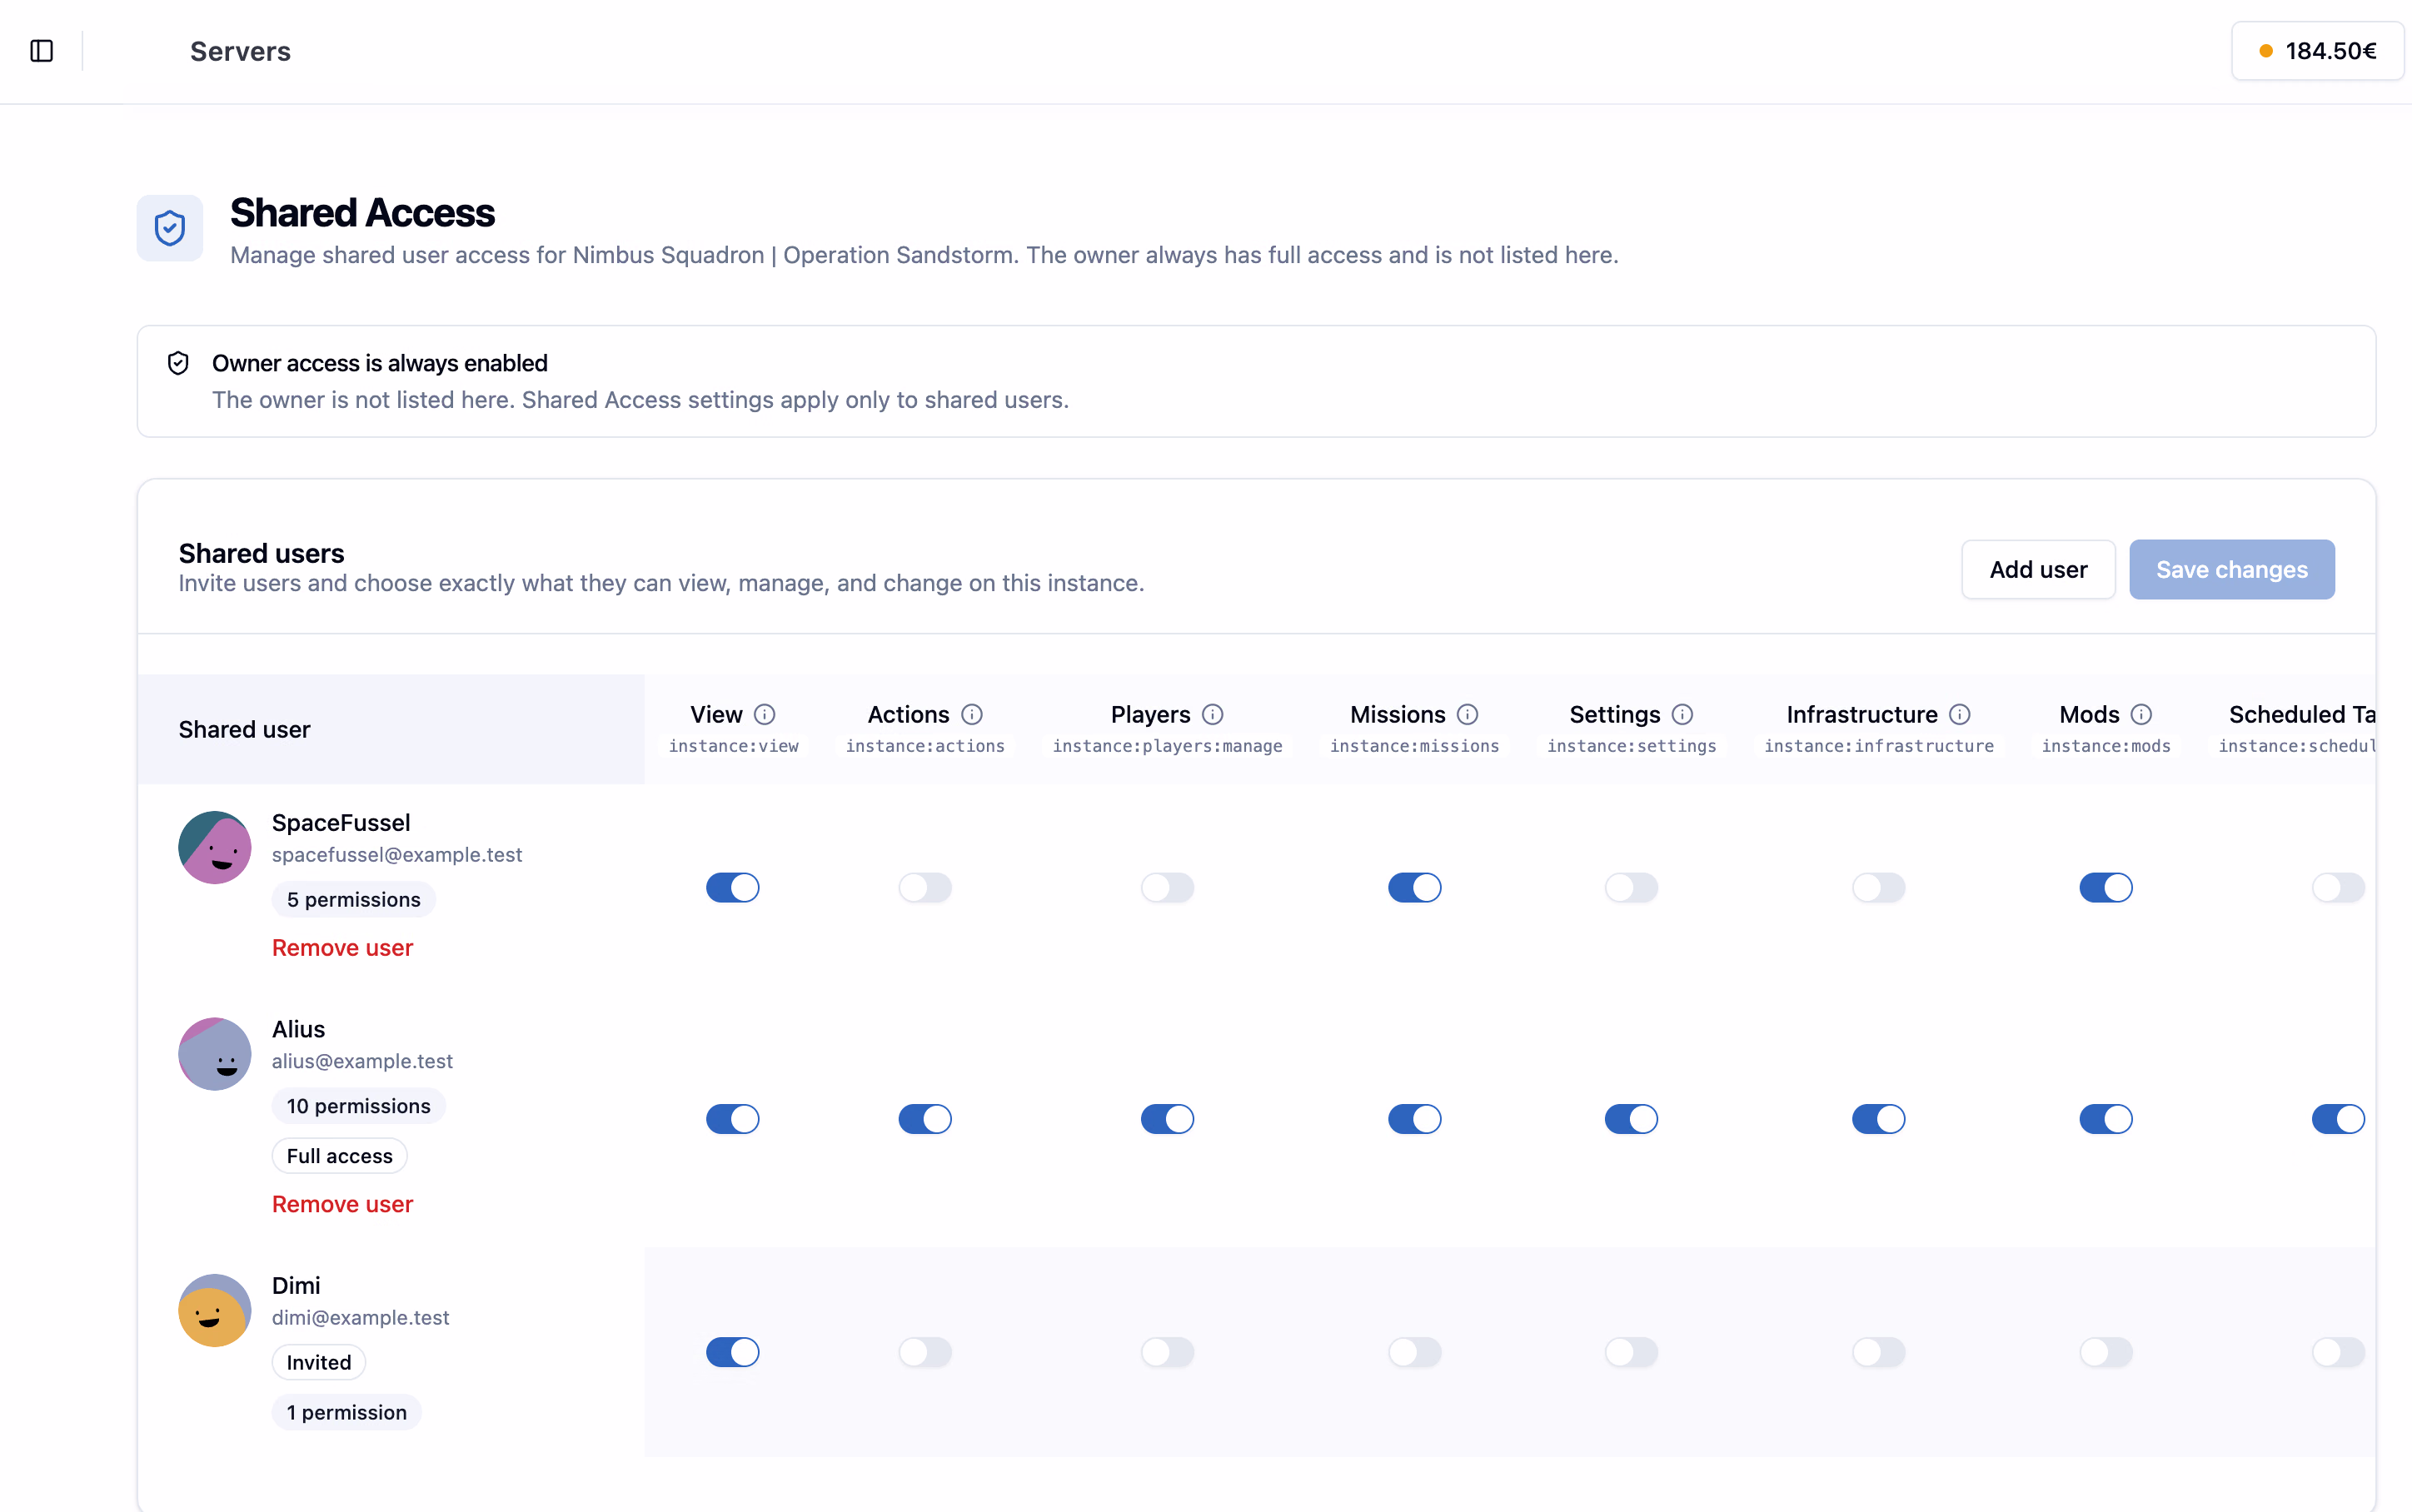The width and height of the screenshot is (2412, 1512).
Task: Disable Missions permission for SpaceFussel
Action: click(x=1415, y=887)
